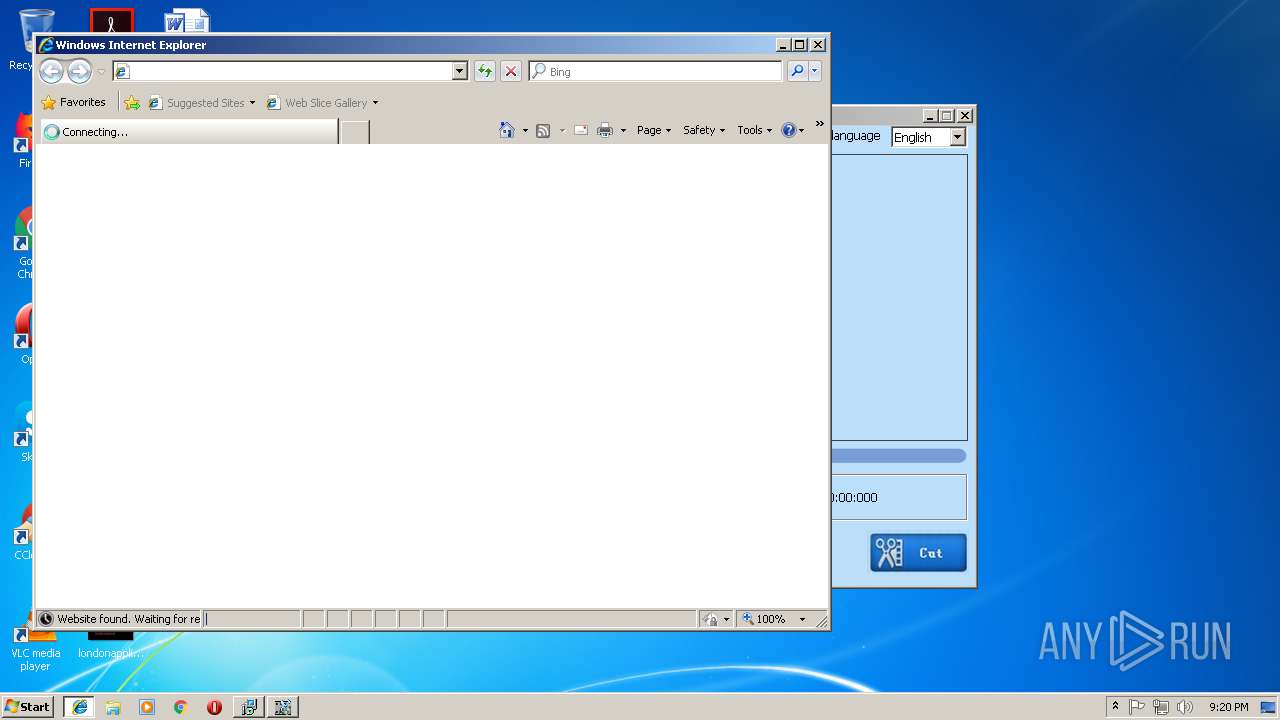Click the progress bar in background window
Screen dimensions: 1280x720
point(899,456)
